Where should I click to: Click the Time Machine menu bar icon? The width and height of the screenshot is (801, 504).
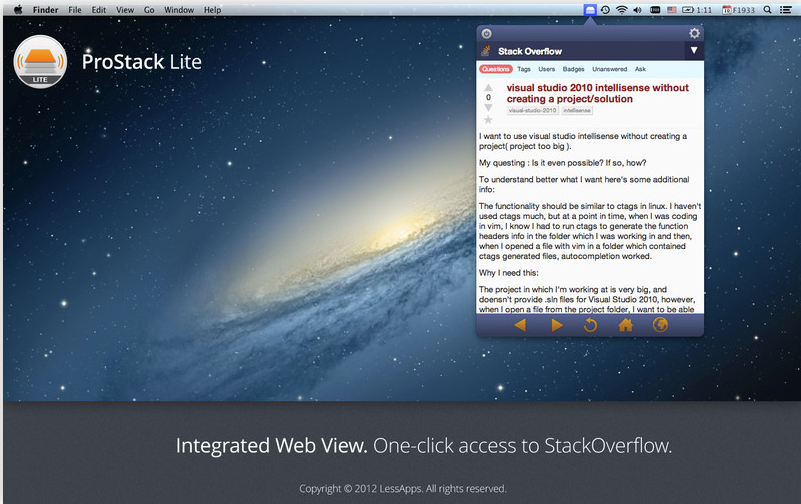pyautogui.click(x=605, y=10)
